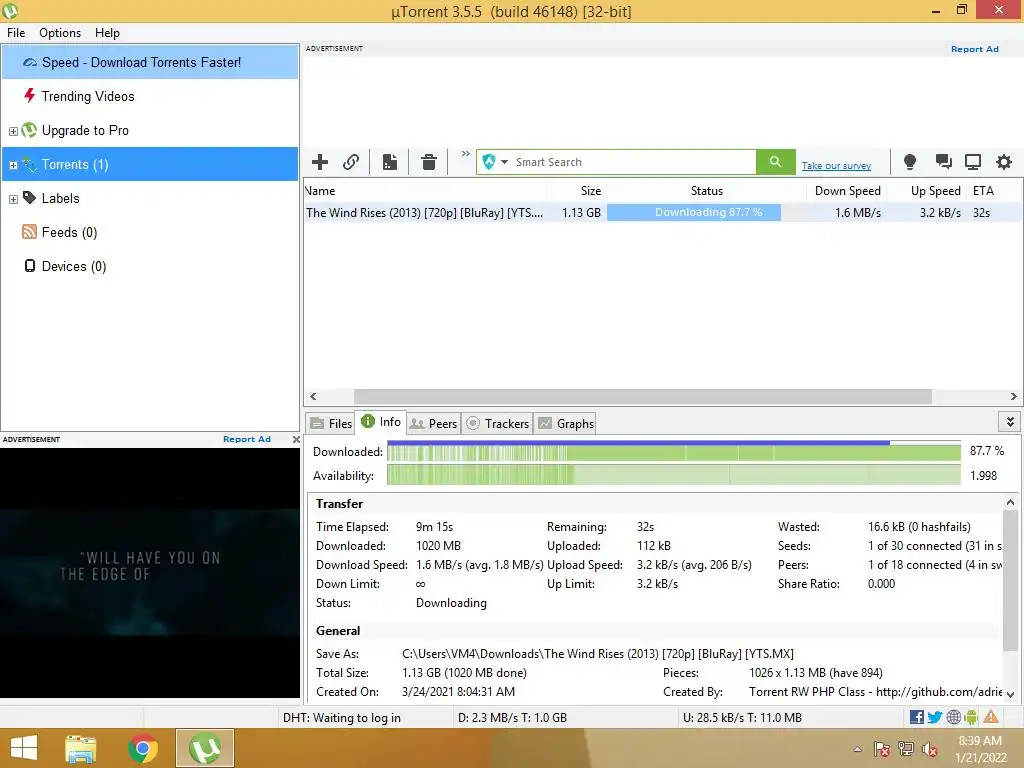
Task: Collapse the detail pane with double-chevron button
Action: [x=1010, y=422]
